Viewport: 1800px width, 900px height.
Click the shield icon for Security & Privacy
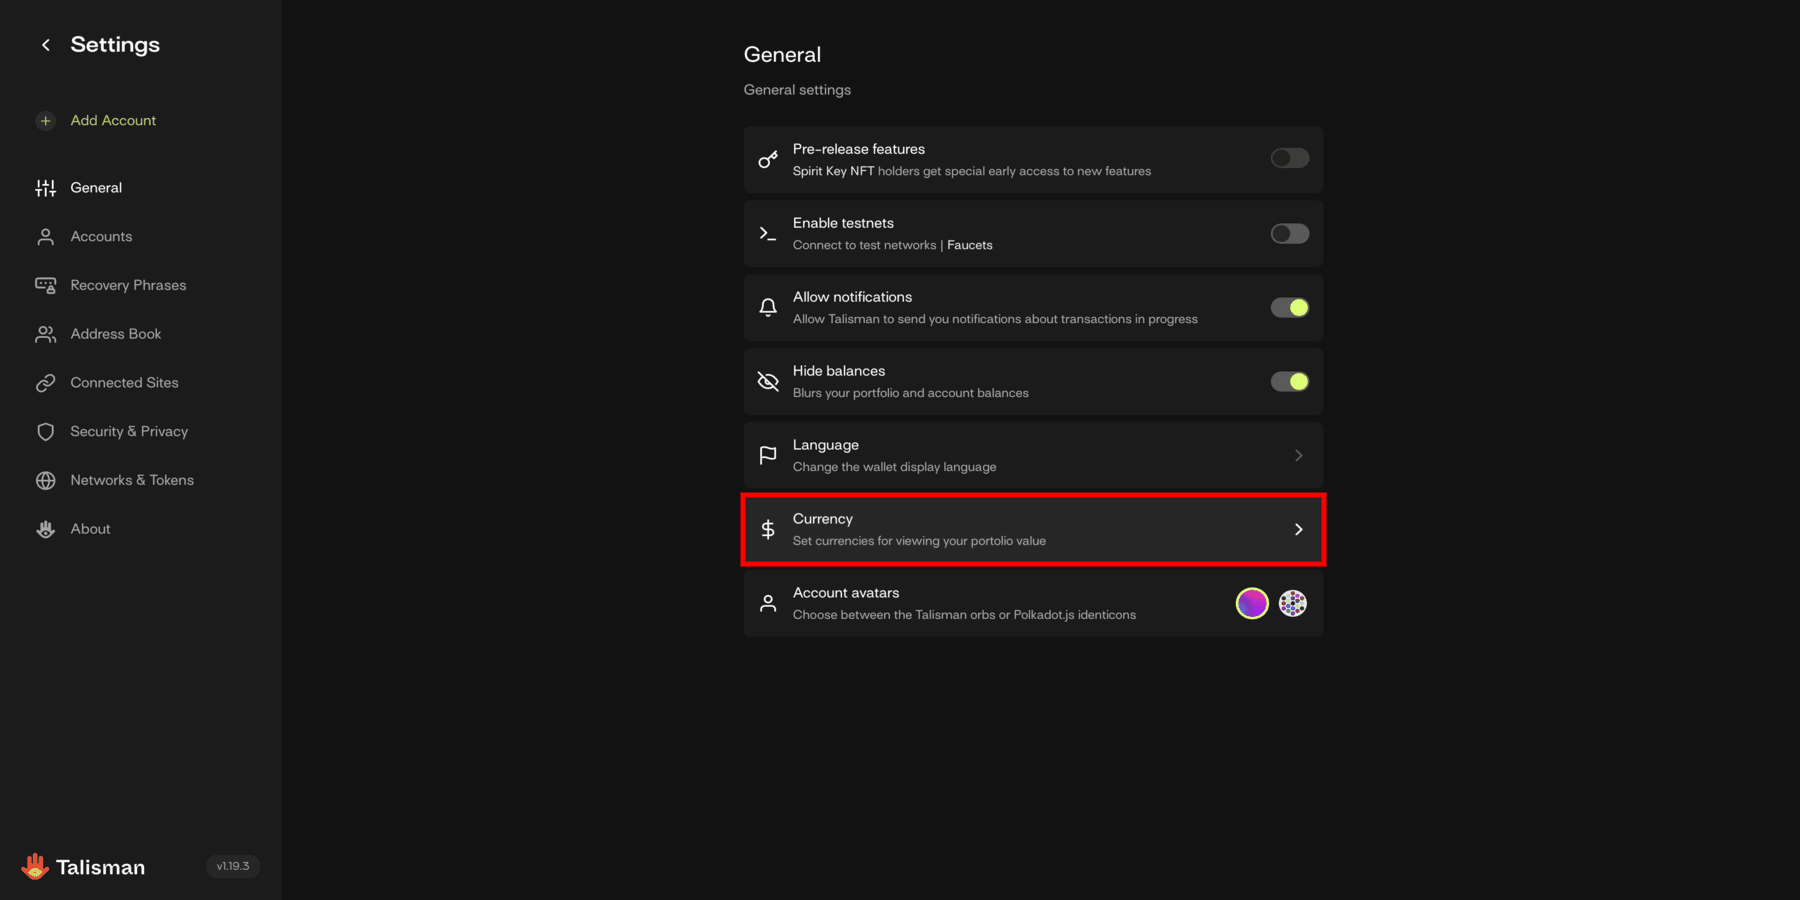46,432
